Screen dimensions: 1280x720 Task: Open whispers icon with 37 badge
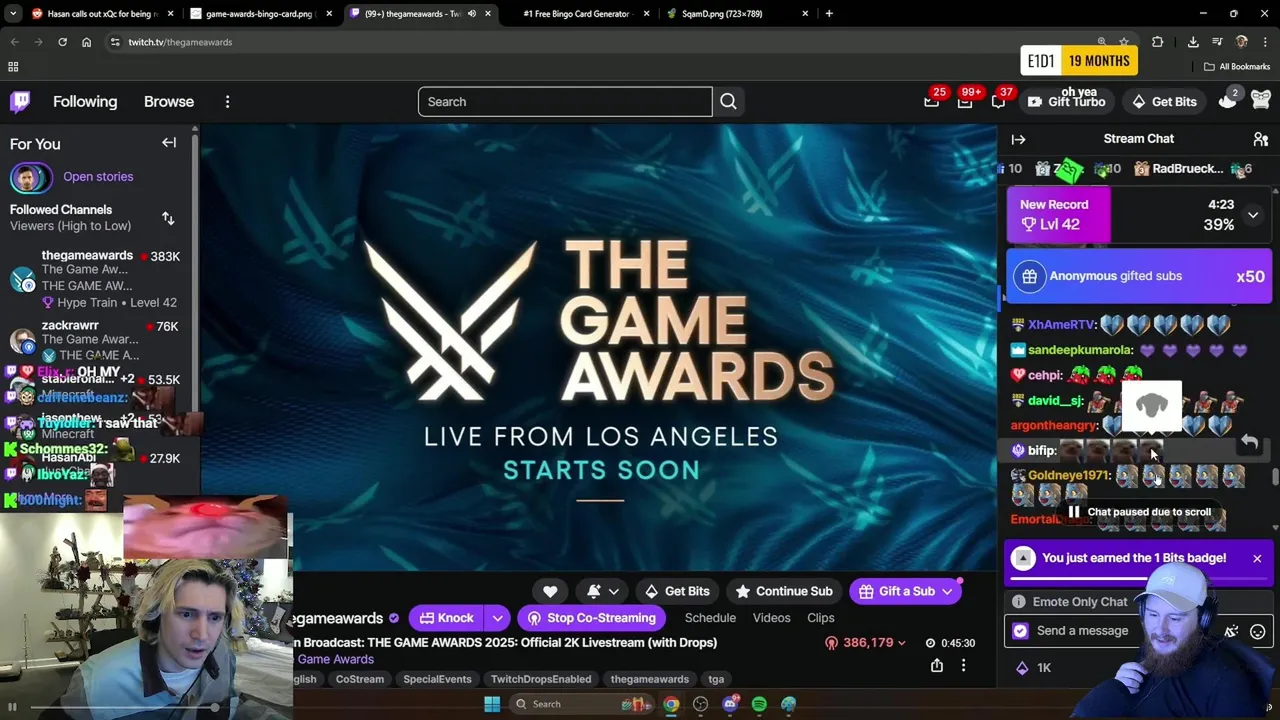point(998,101)
